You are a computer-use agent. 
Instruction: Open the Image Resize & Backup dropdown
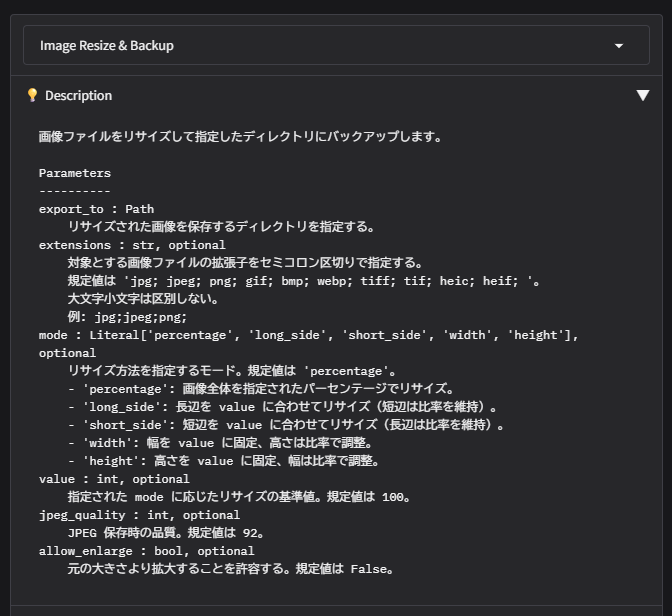pyautogui.click(x=336, y=45)
